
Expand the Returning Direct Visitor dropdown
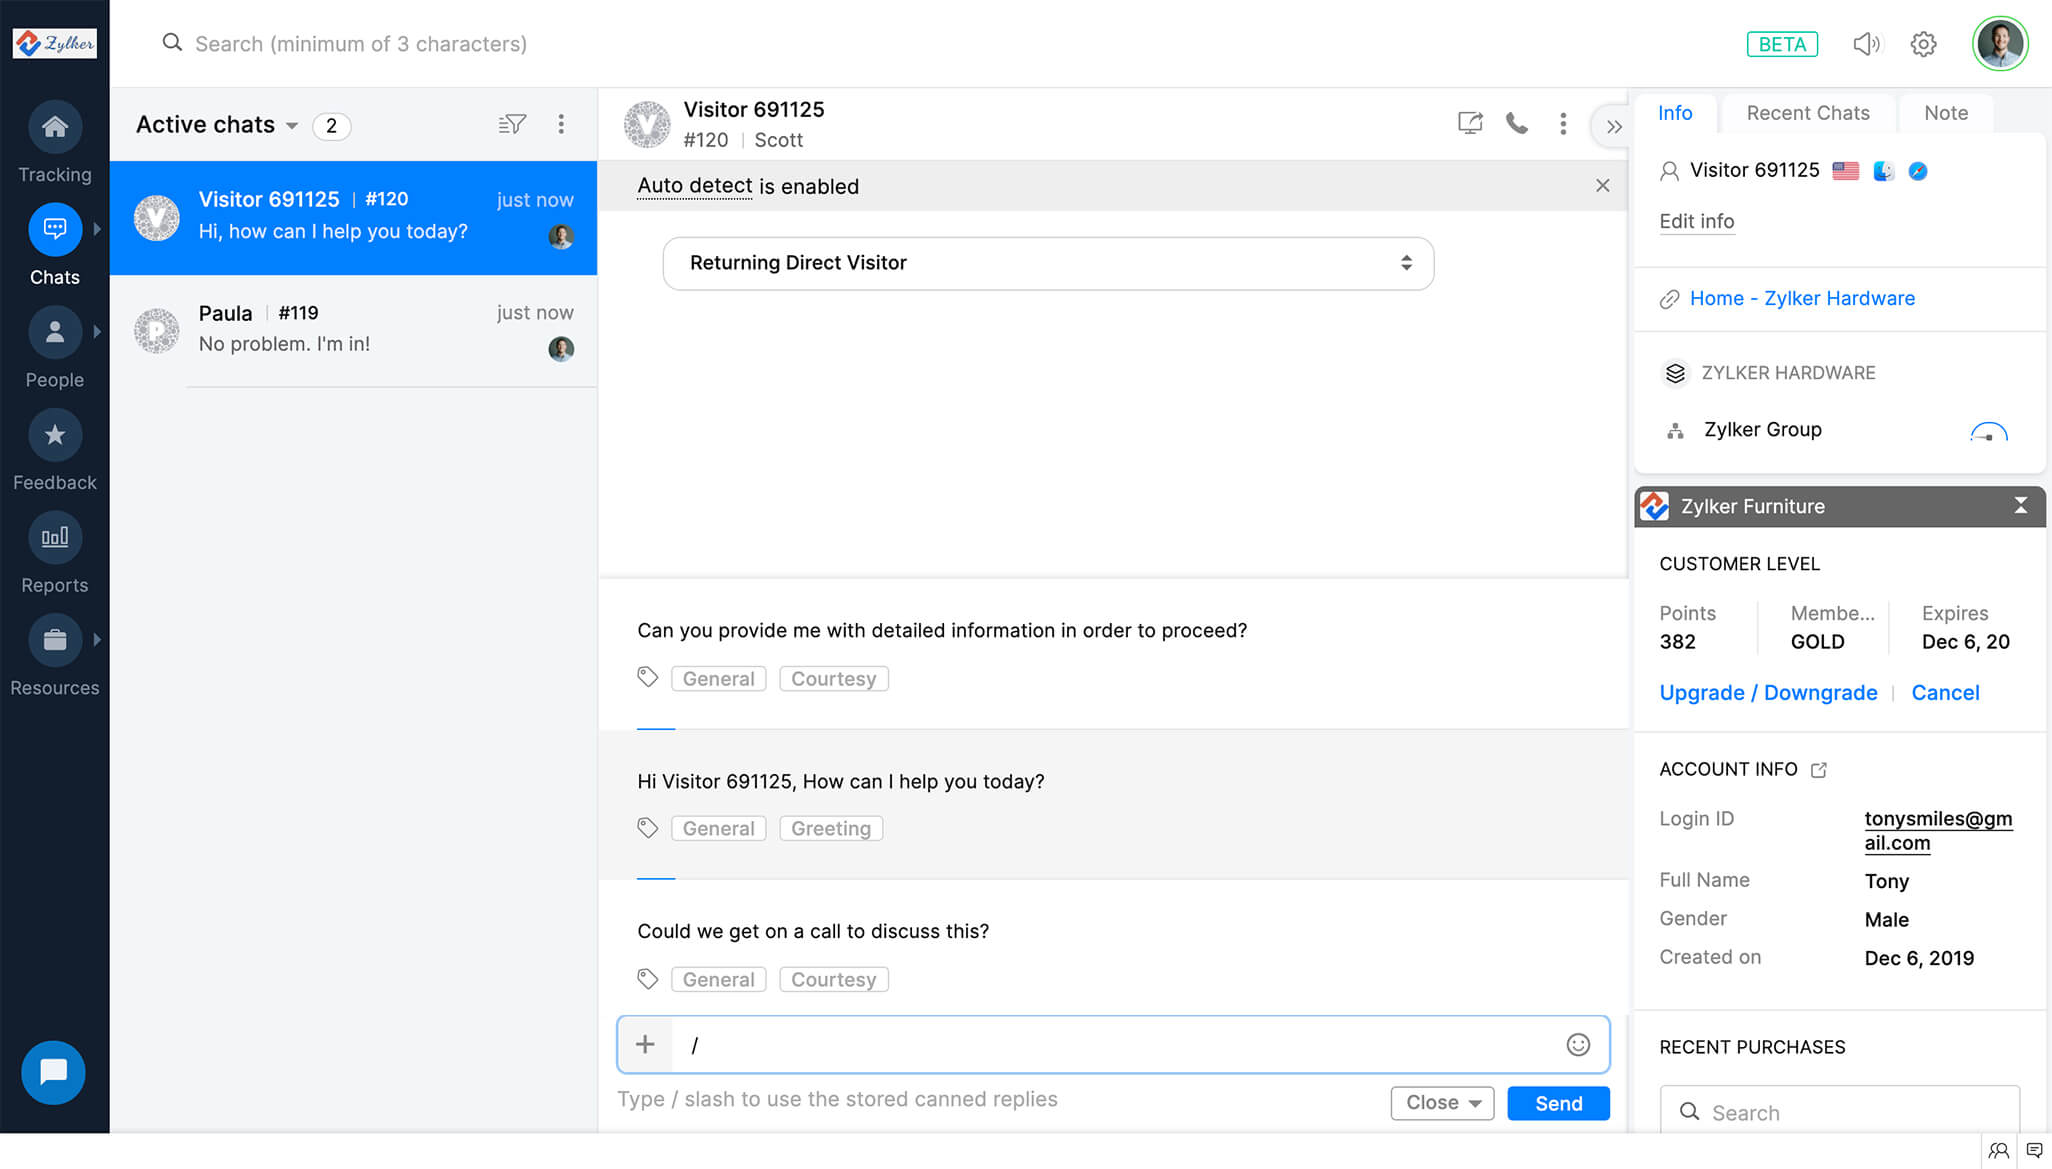pos(1405,264)
